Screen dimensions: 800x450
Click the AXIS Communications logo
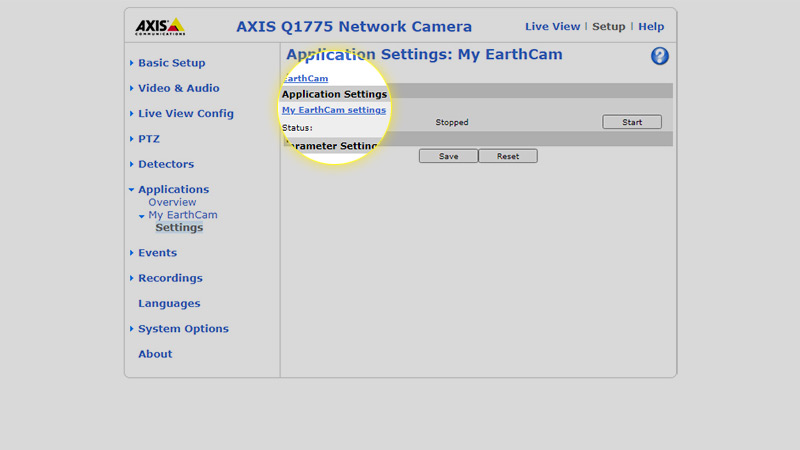pos(160,27)
